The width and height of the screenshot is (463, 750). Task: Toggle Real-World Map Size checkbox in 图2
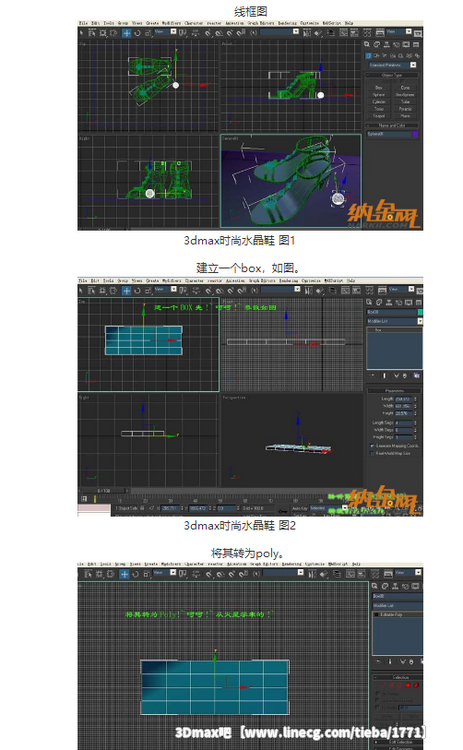pos(372,453)
